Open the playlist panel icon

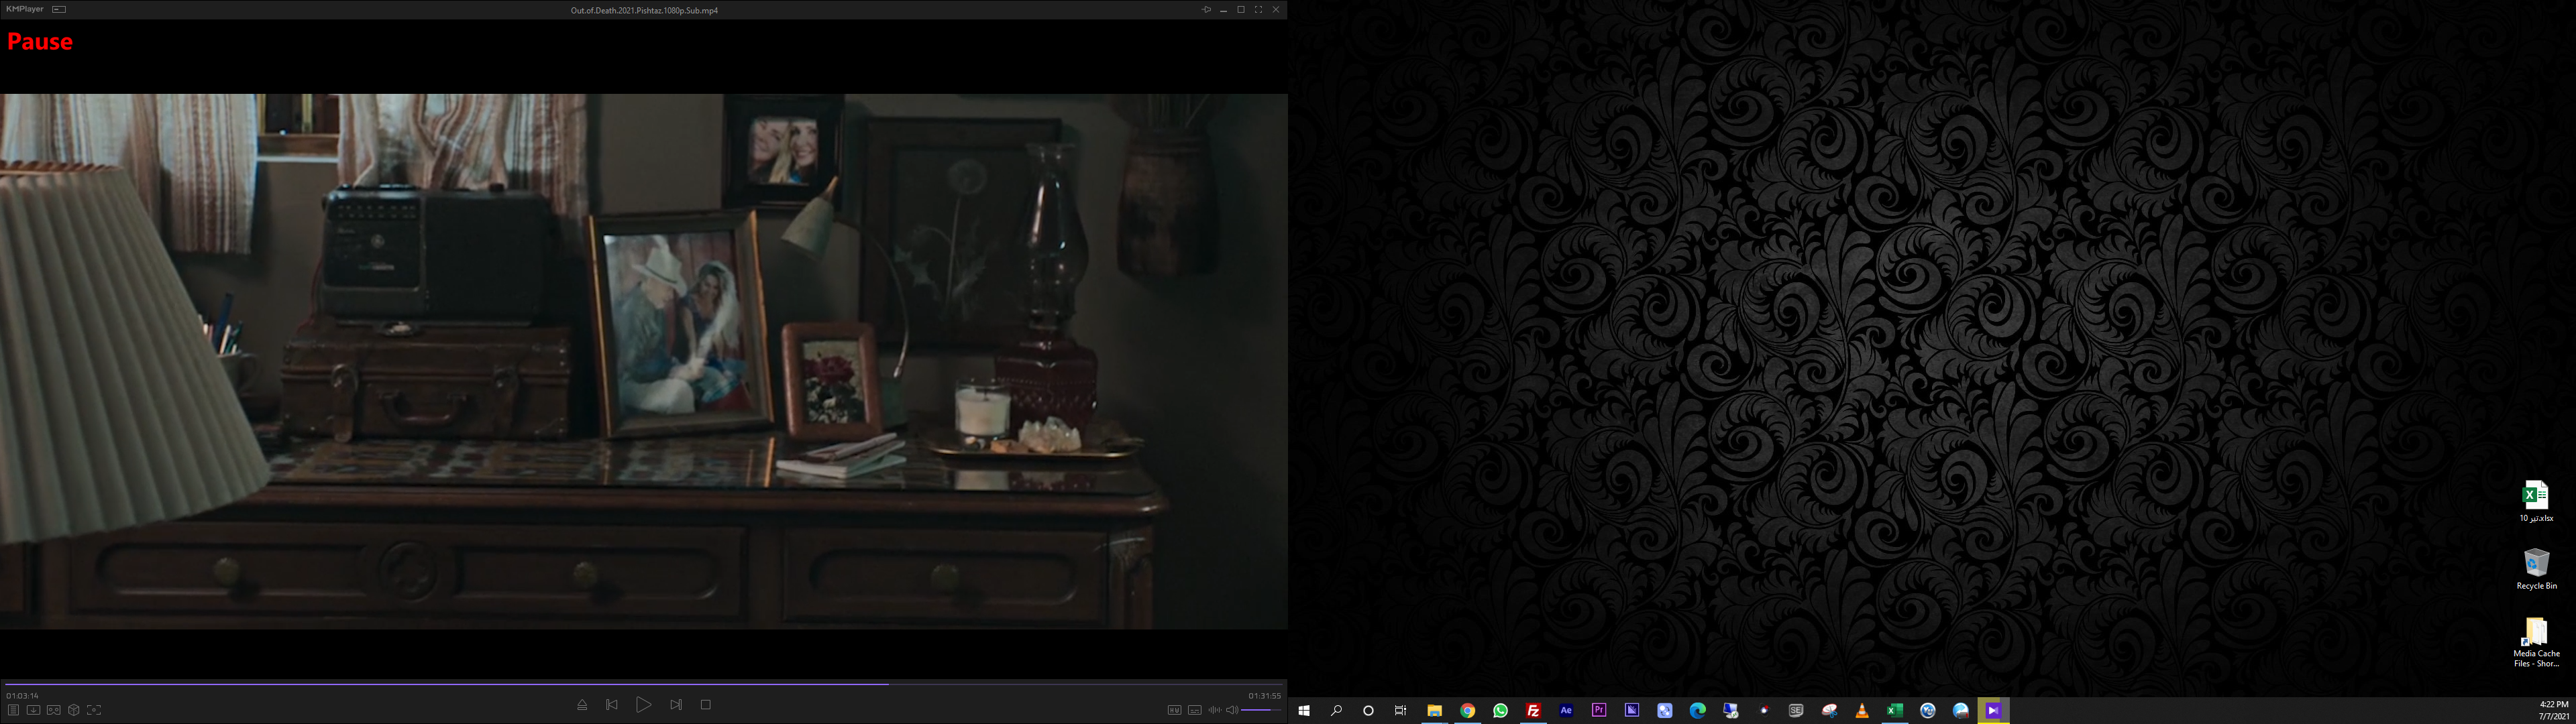[13, 710]
